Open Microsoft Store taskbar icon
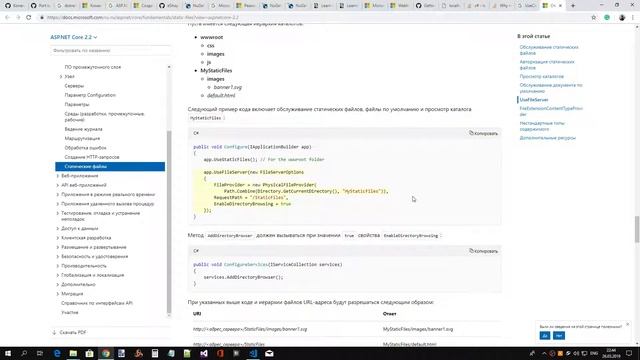This screenshot has height=360, width=640. pos(89,353)
